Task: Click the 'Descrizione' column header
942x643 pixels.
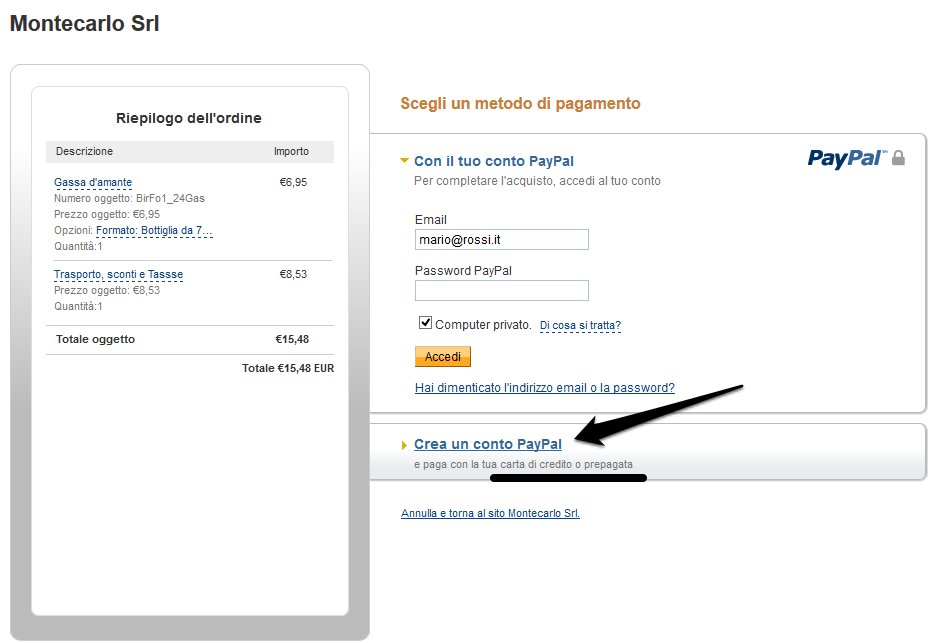Action: coord(84,152)
